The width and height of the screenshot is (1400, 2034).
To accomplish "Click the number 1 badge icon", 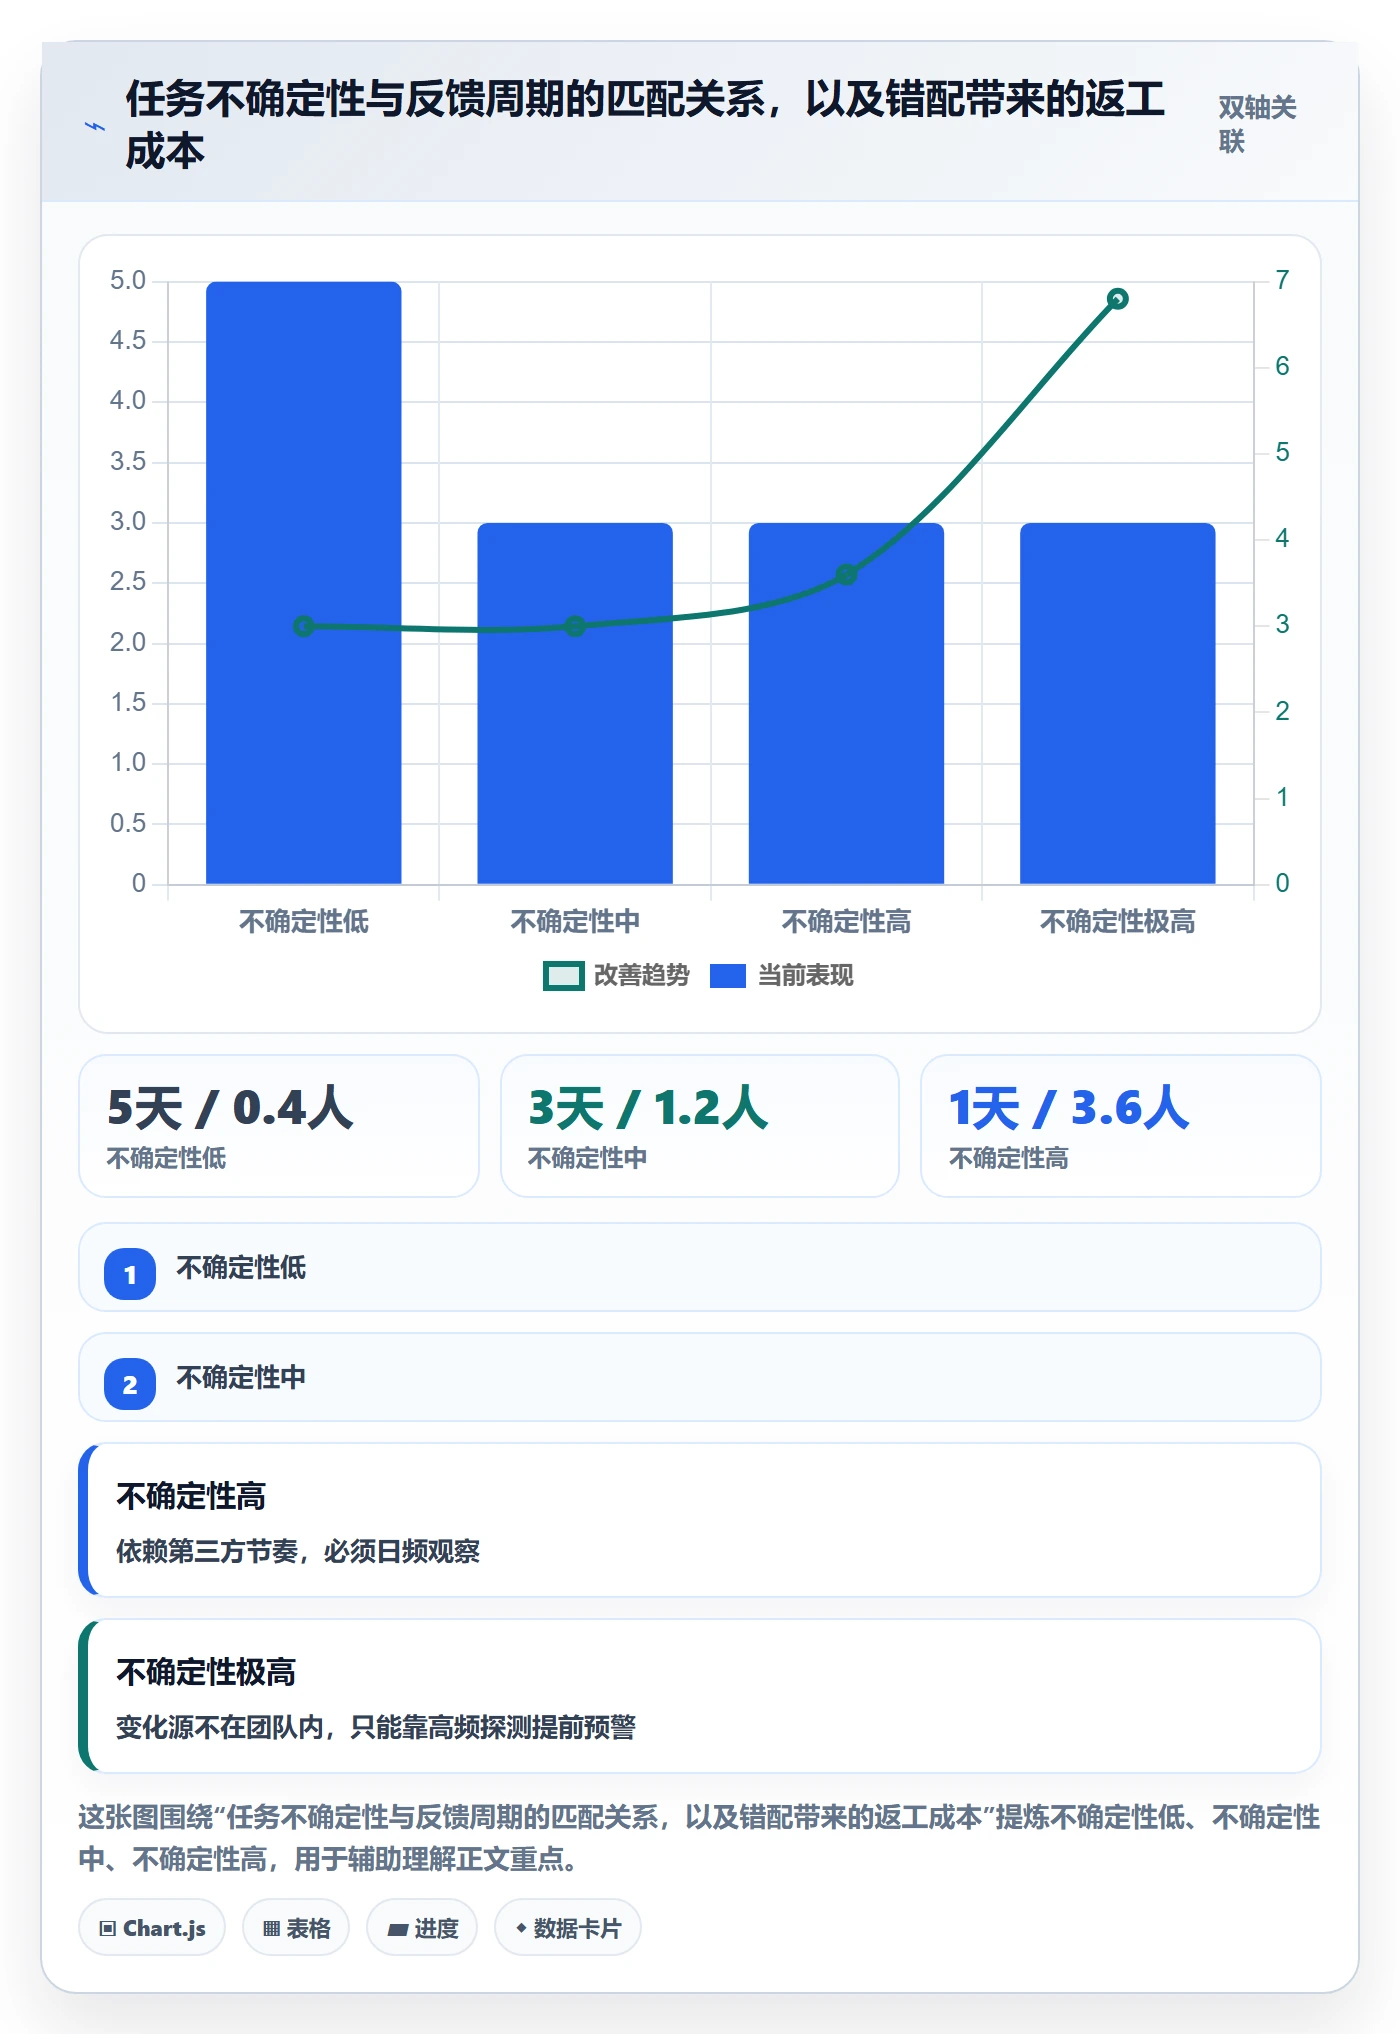I will pos(130,1274).
